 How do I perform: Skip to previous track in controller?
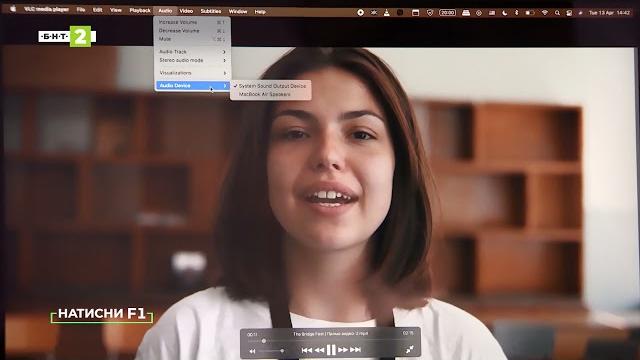[x=307, y=350]
